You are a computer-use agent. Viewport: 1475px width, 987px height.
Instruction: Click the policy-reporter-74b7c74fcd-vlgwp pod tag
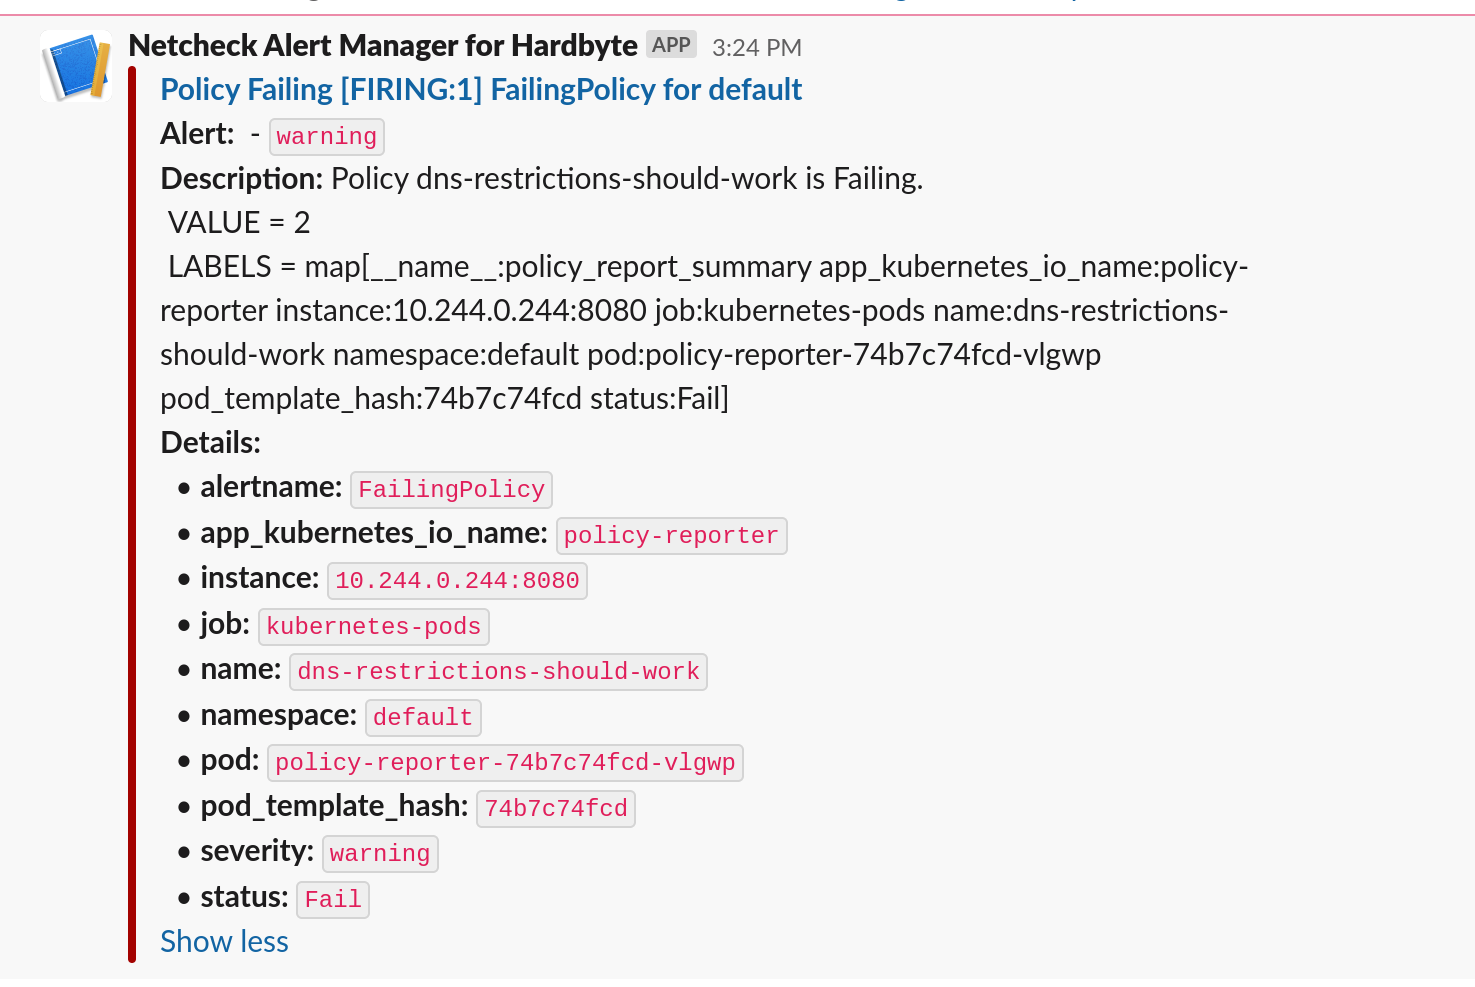pyautogui.click(x=505, y=763)
